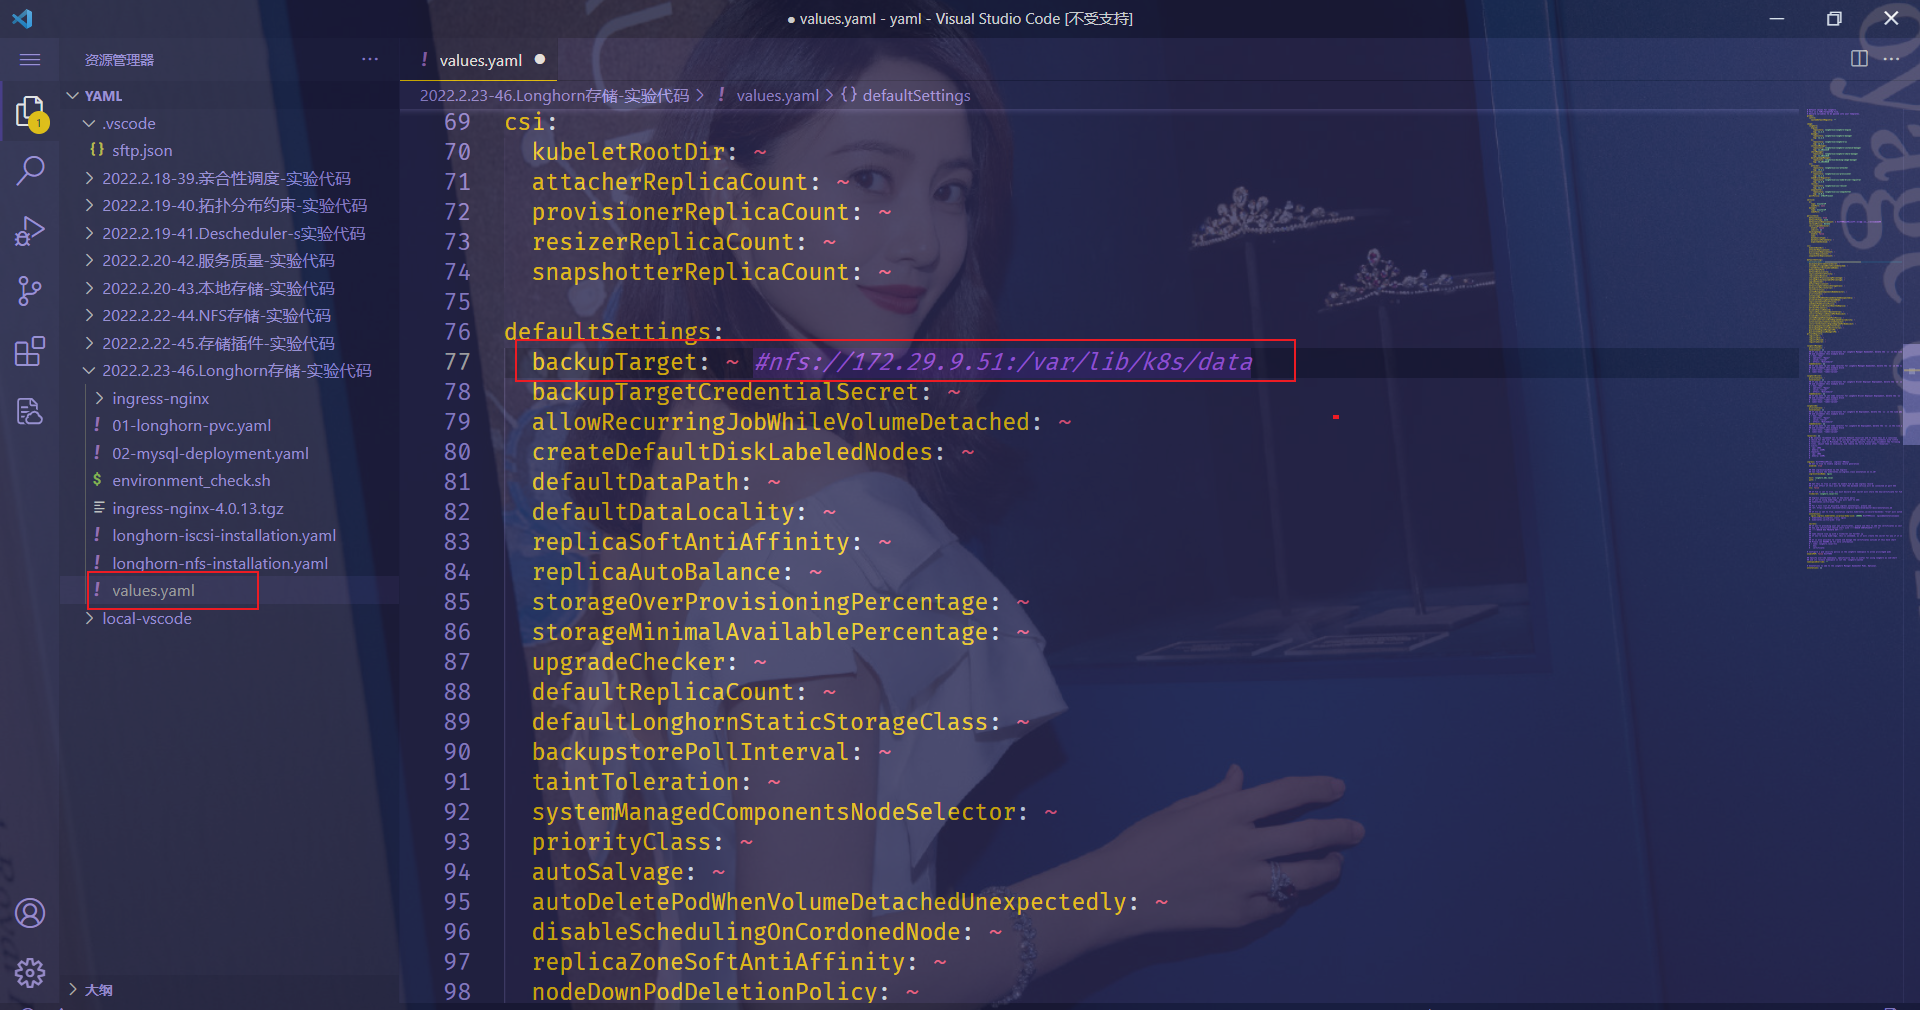Click defaultReplicaCount key
This screenshot has width=1920, height=1010.
pyautogui.click(x=663, y=692)
